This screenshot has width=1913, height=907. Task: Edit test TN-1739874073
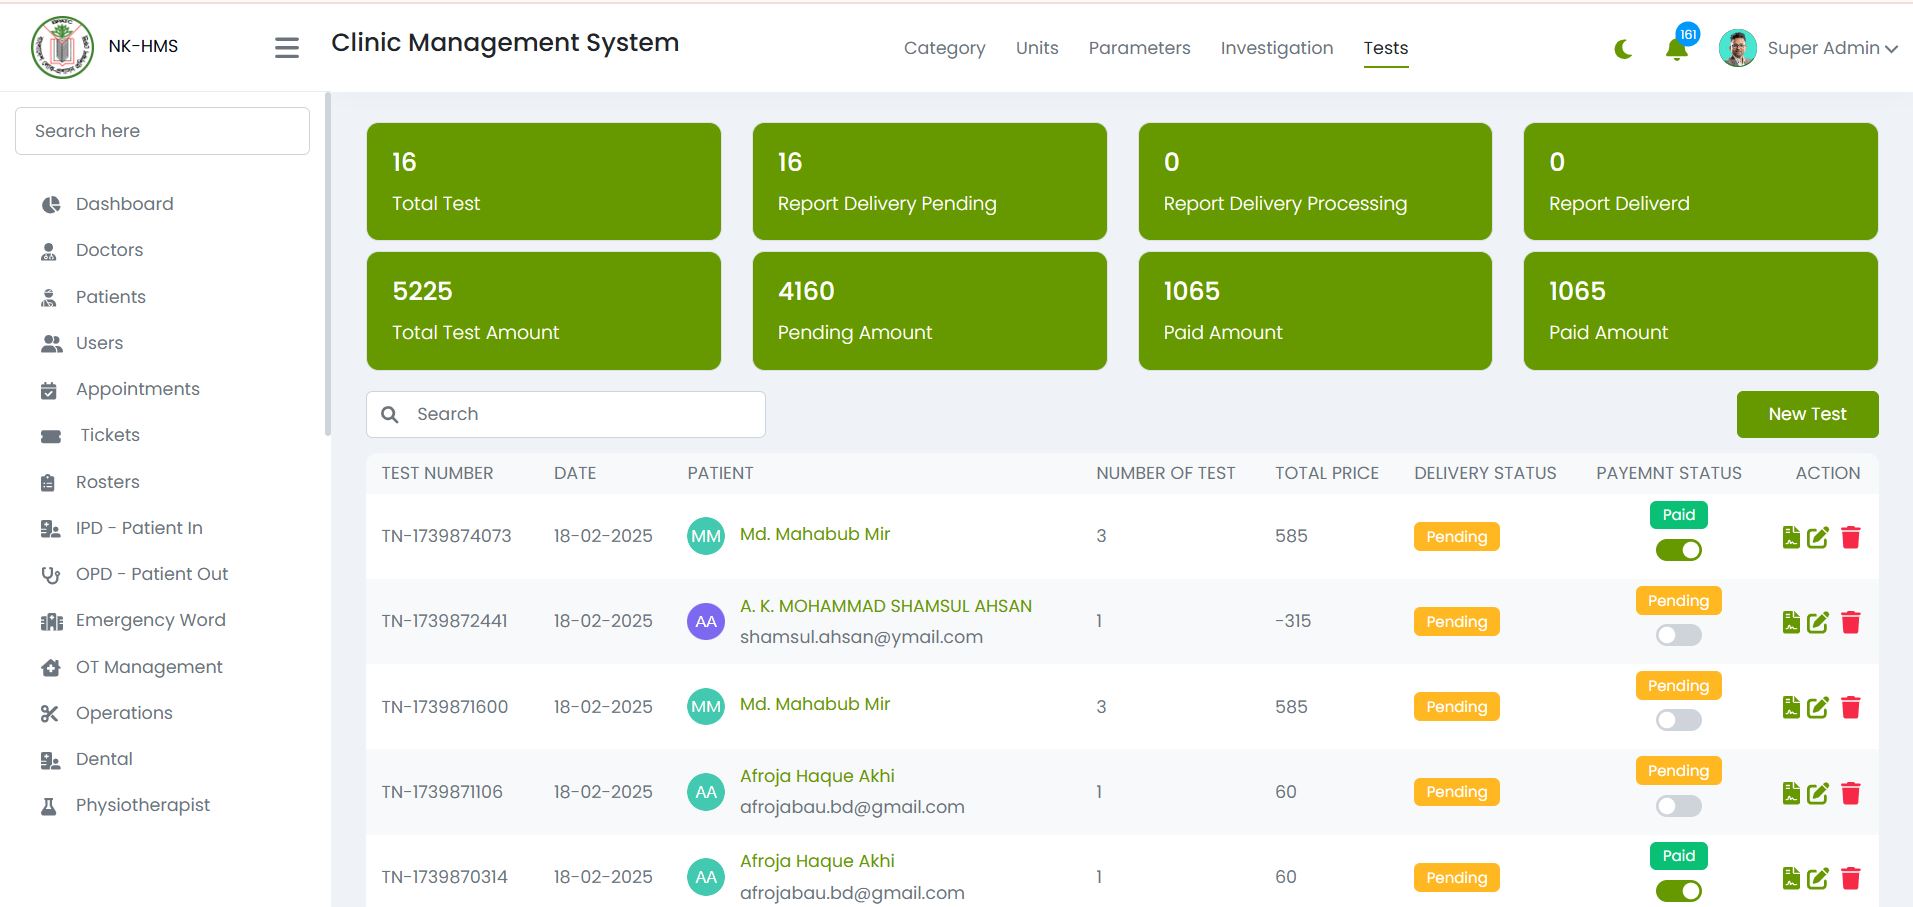(x=1818, y=537)
